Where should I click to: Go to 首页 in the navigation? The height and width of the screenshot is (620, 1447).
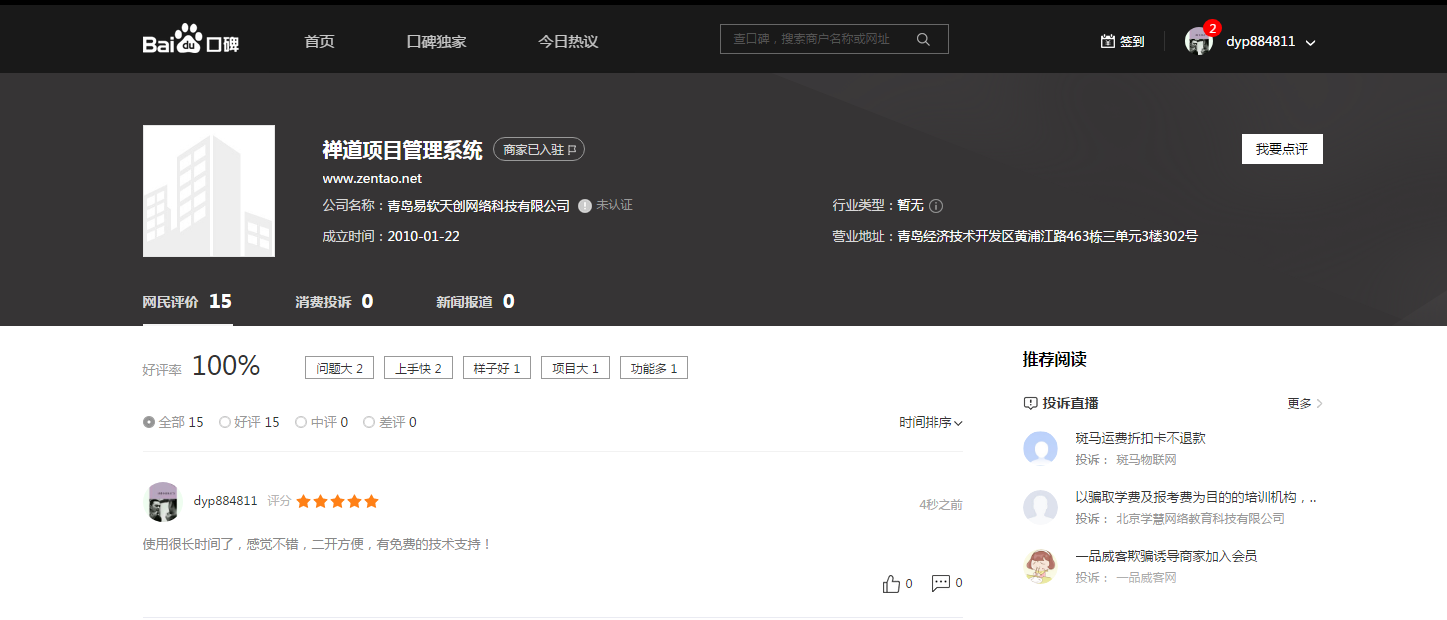tap(319, 41)
